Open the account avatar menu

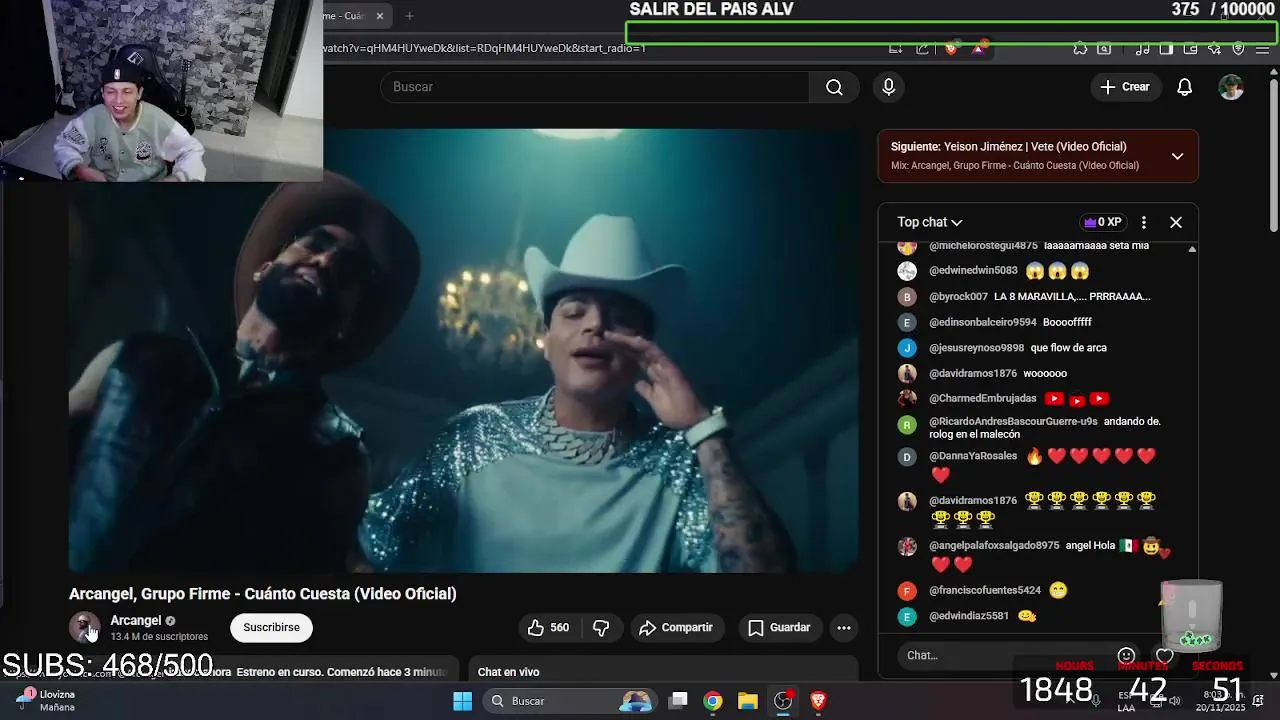(1231, 87)
